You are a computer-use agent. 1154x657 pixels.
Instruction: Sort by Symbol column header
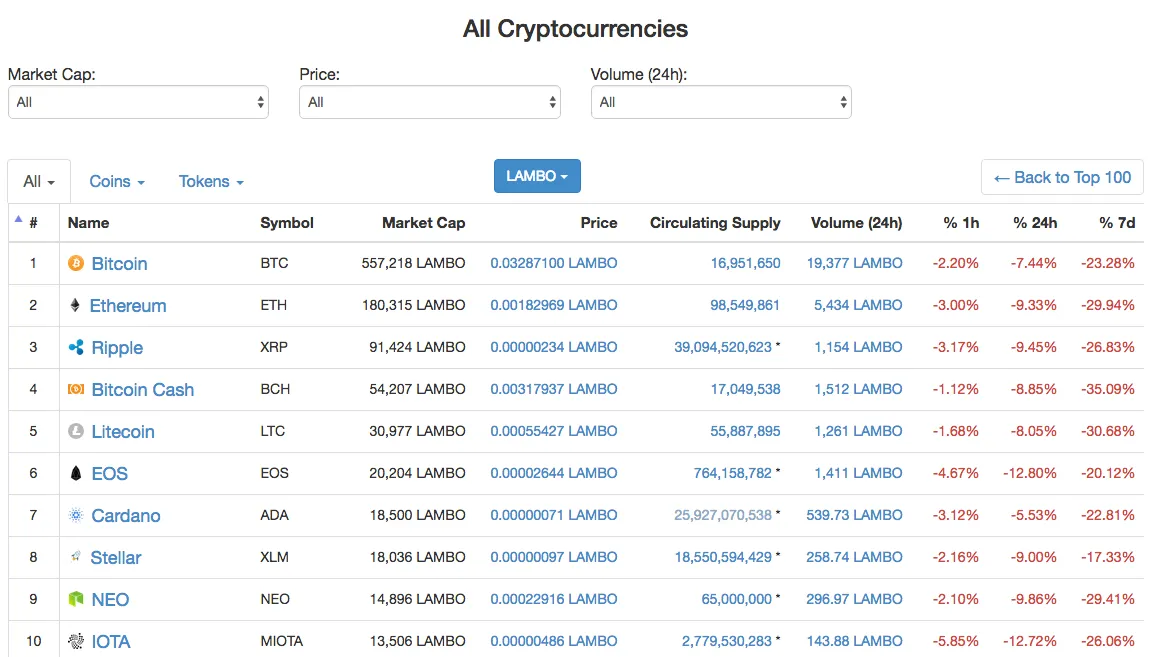pyautogui.click(x=287, y=223)
